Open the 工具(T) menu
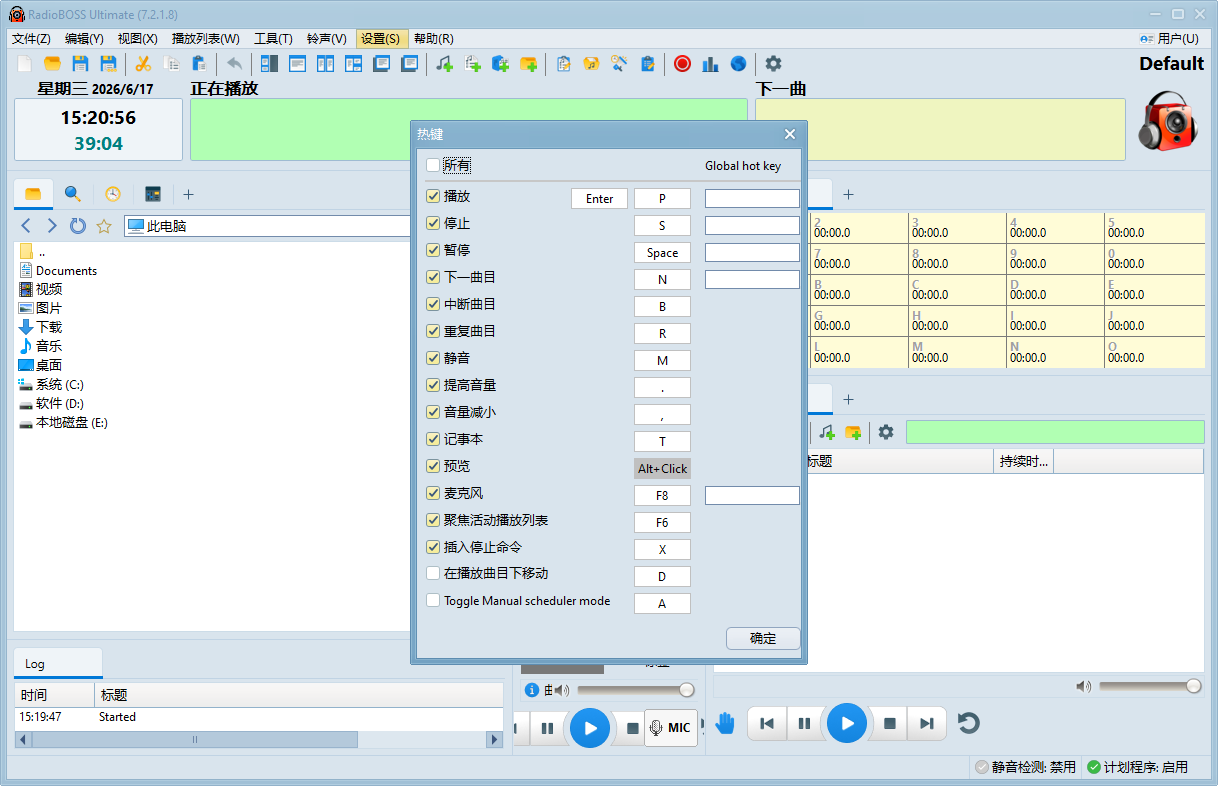Screen dimensions: 1218x786 pyautogui.click(x=273, y=38)
